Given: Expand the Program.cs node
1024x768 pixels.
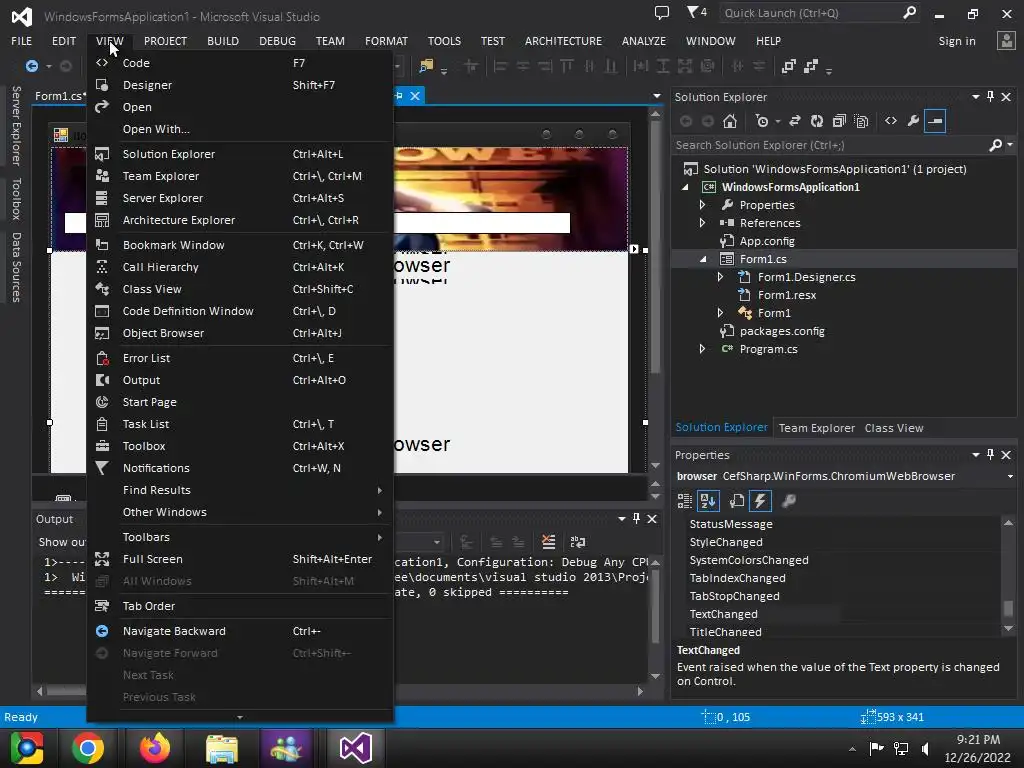Looking at the screenshot, I should click(x=703, y=349).
